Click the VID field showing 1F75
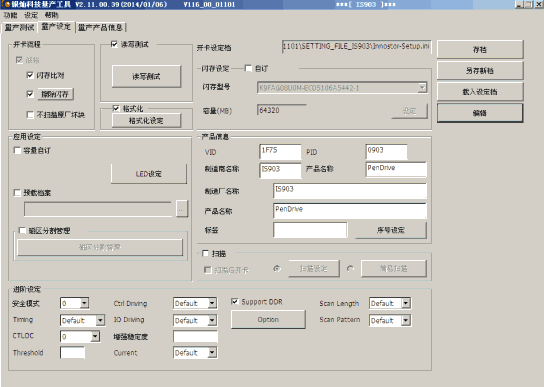 point(280,152)
